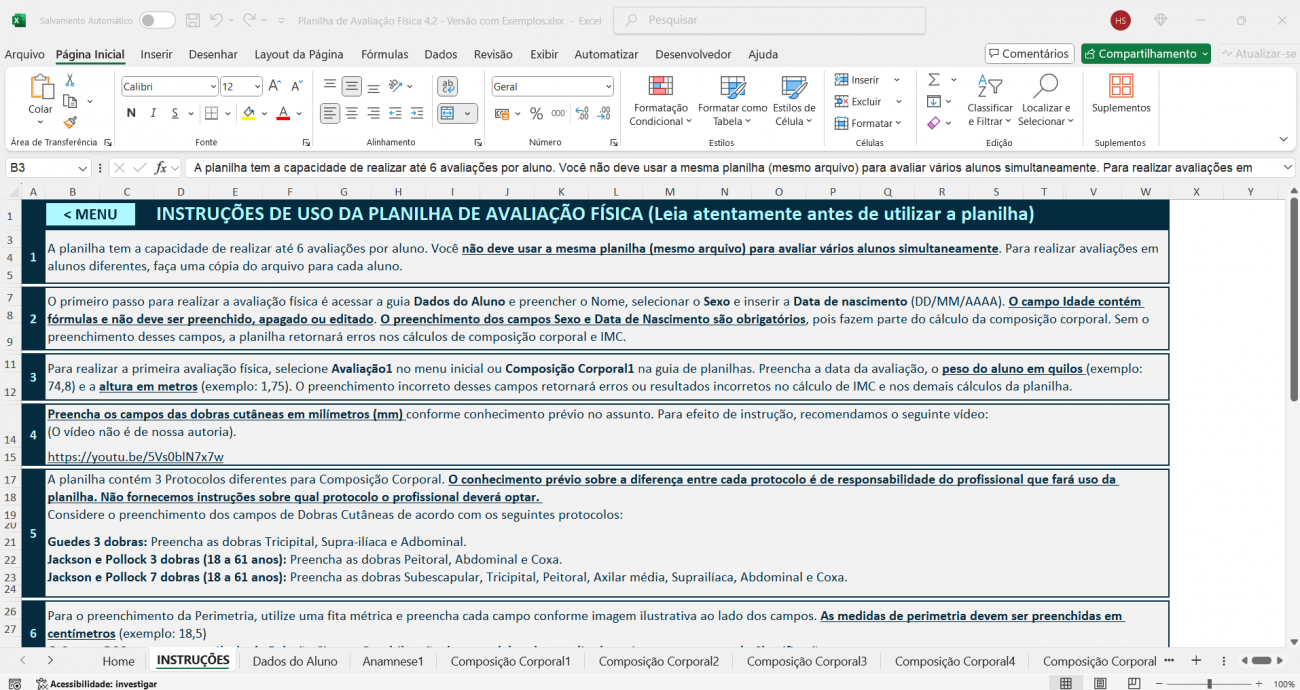The width and height of the screenshot is (1300, 690).
Task: Increase indent in the cell
Action: (415, 113)
